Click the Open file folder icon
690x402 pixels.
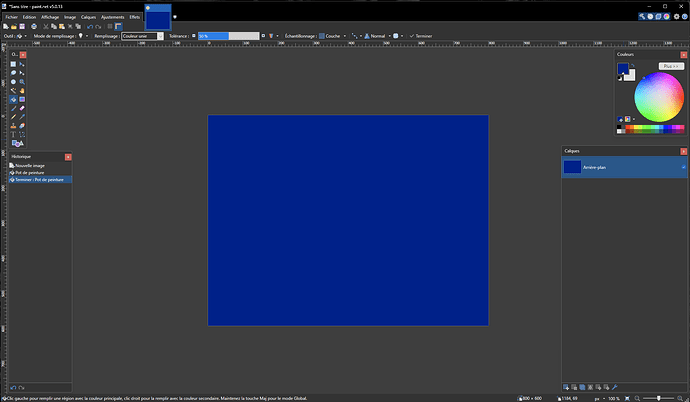[x=14, y=26]
